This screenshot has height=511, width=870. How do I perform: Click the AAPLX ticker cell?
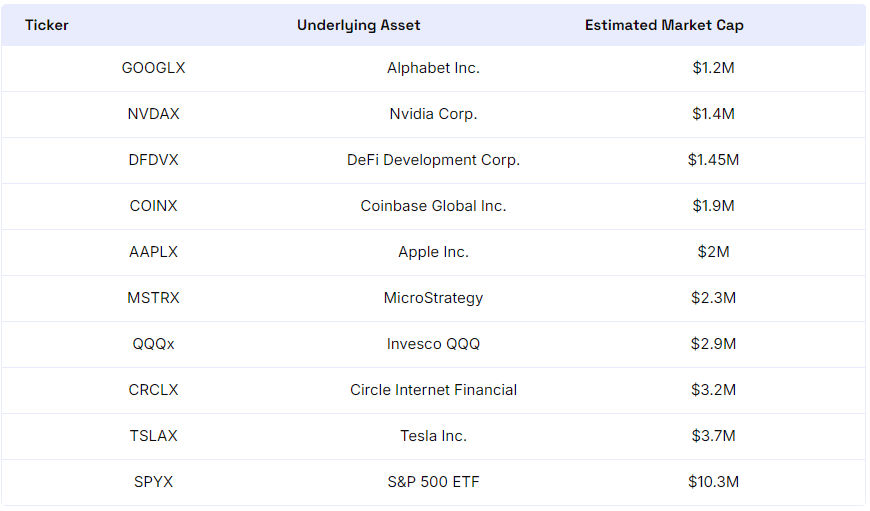[153, 252]
